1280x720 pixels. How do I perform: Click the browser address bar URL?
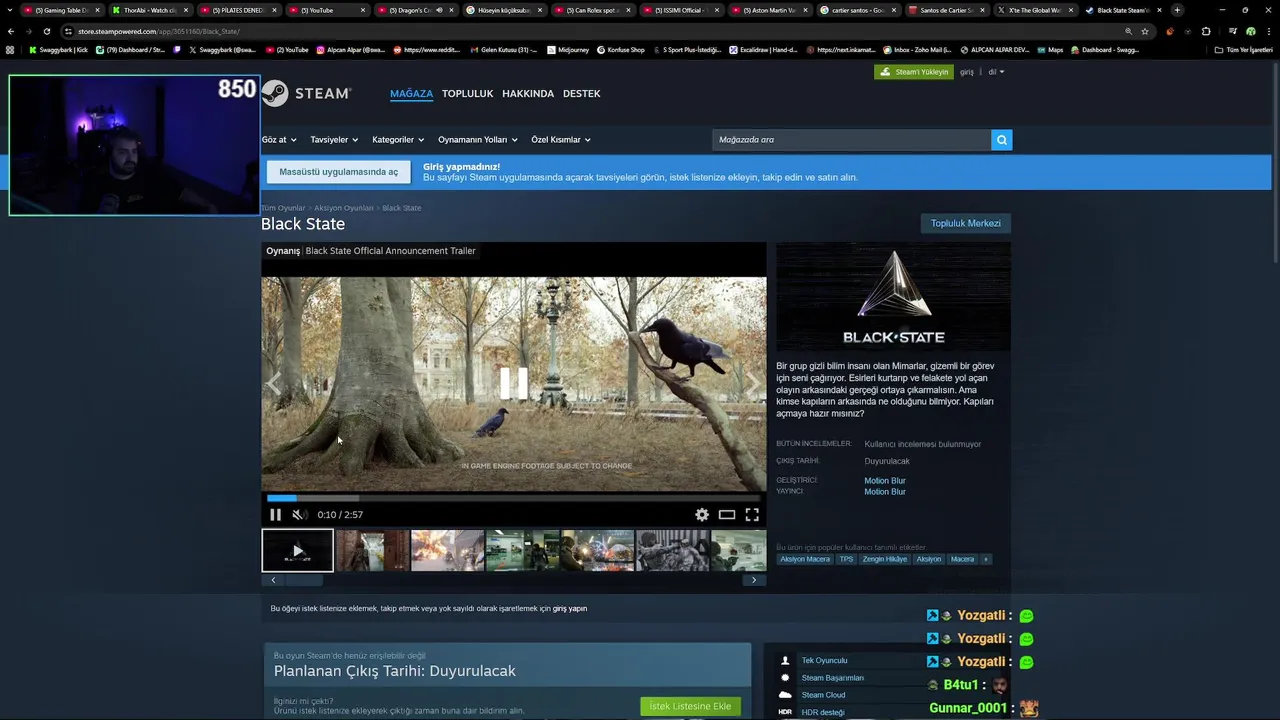[x=158, y=31]
